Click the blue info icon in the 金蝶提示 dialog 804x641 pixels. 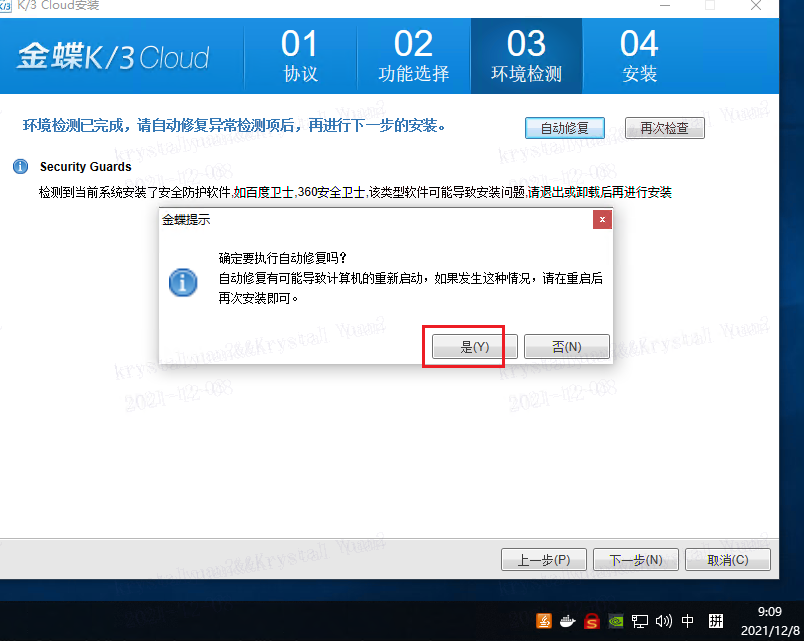182,283
